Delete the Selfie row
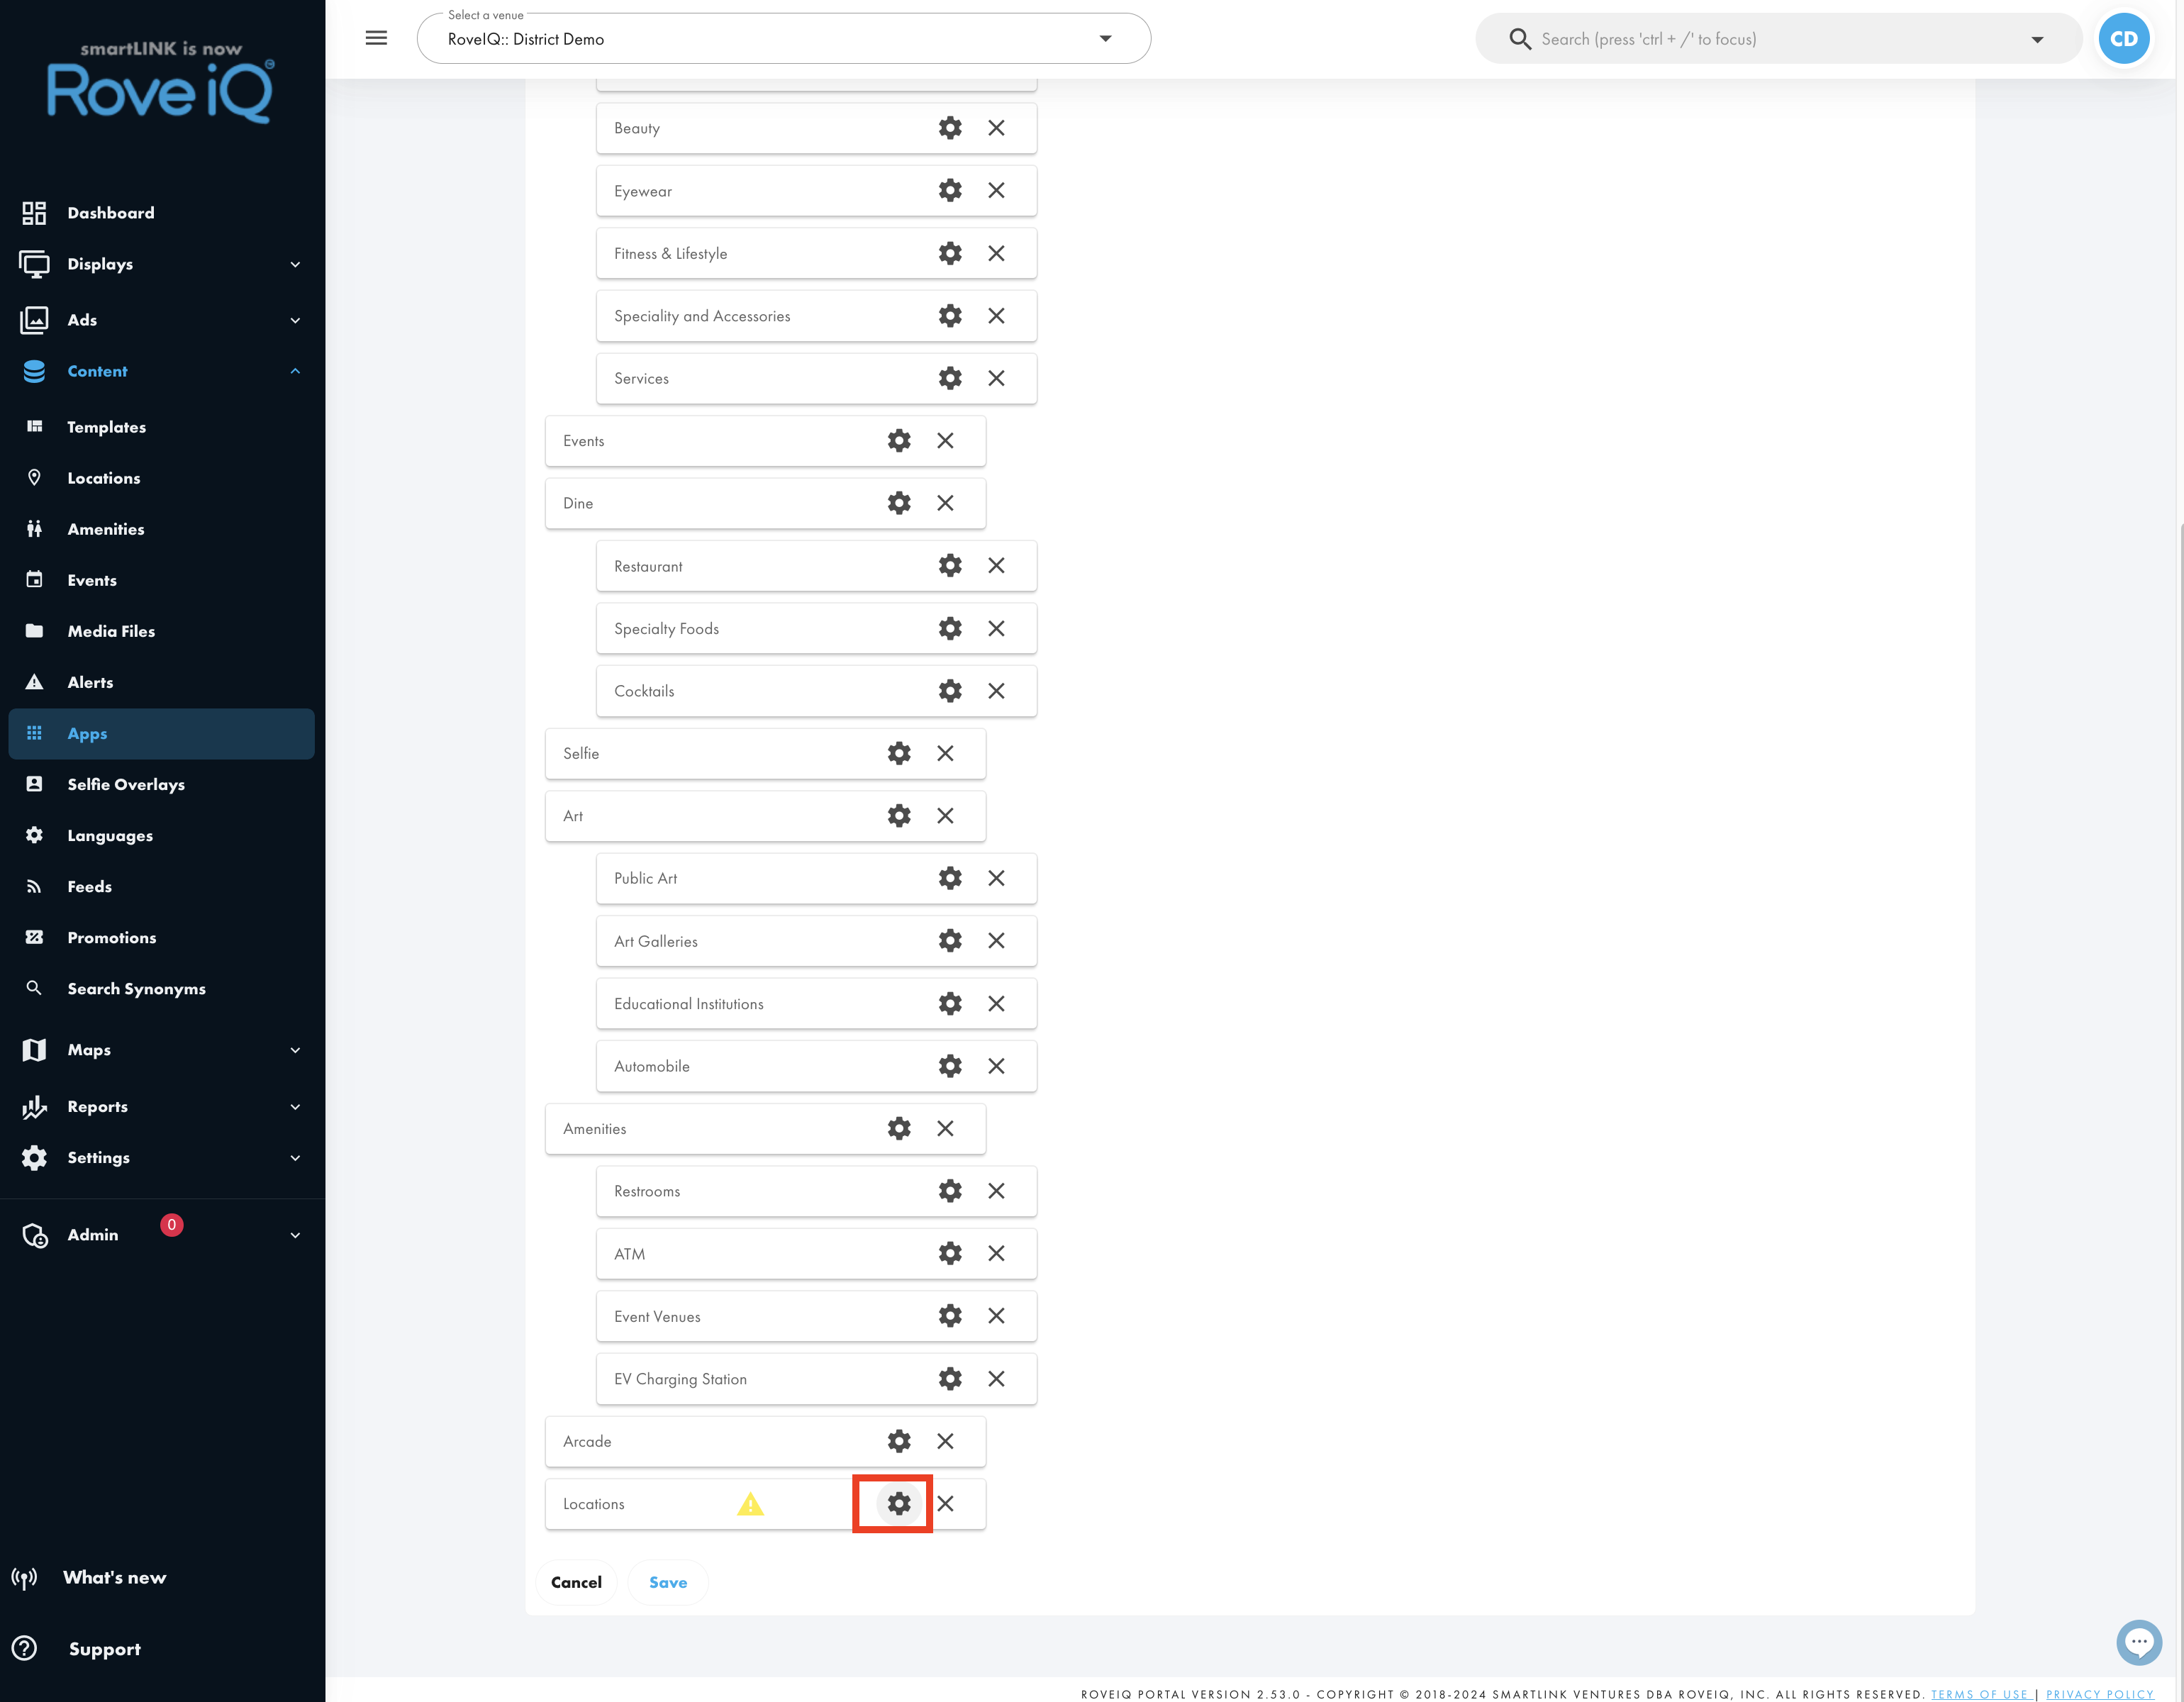2184x1702 pixels. pos(945,753)
